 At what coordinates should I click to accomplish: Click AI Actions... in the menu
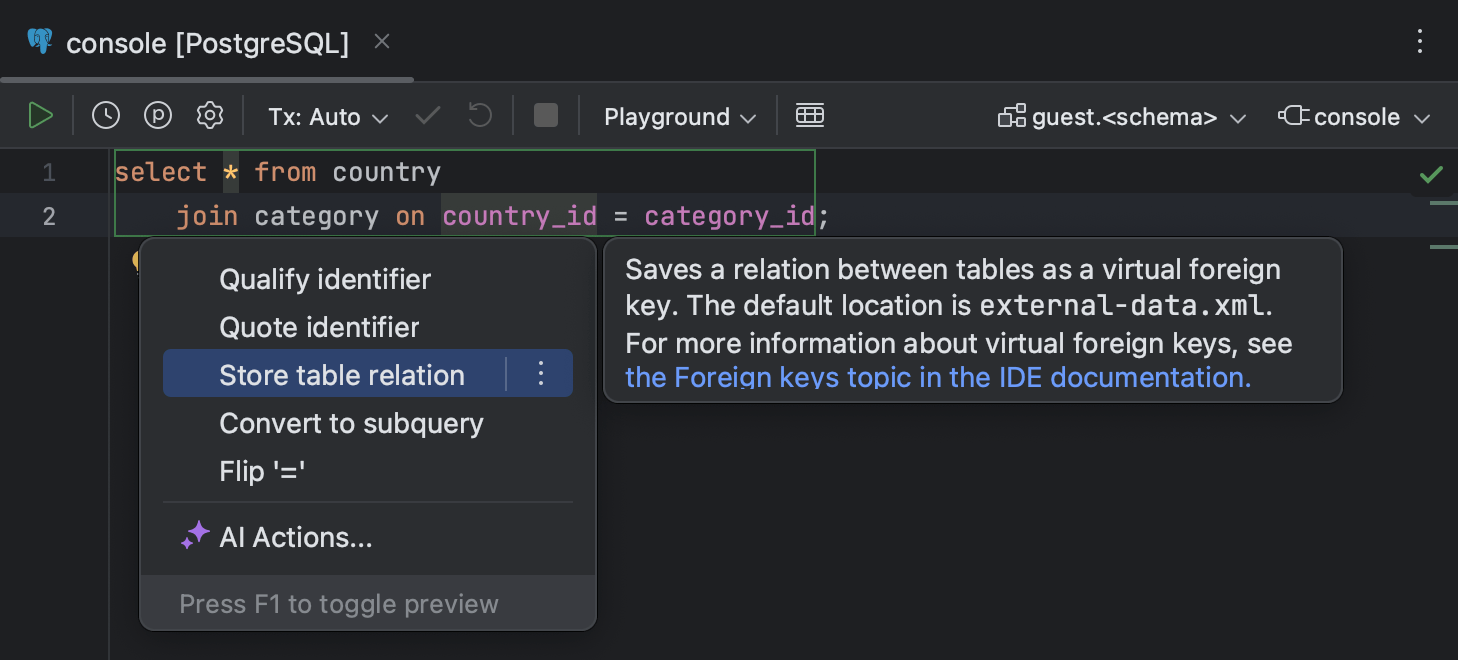[295, 537]
